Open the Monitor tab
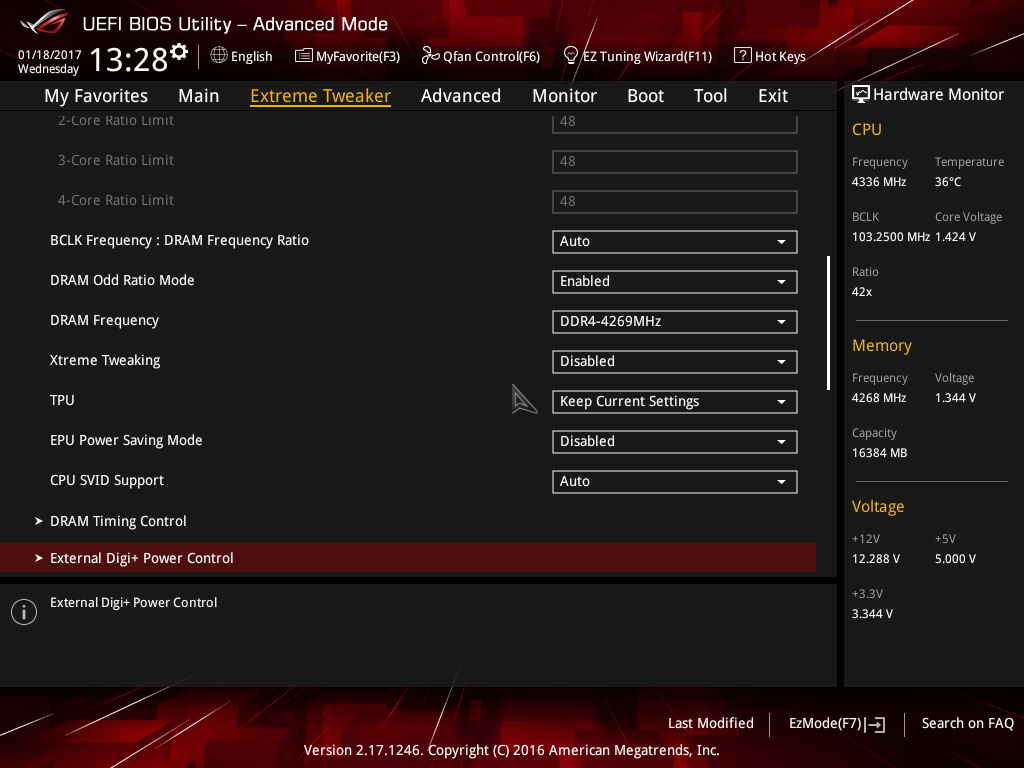Image resolution: width=1024 pixels, height=768 pixels. (x=564, y=96)
